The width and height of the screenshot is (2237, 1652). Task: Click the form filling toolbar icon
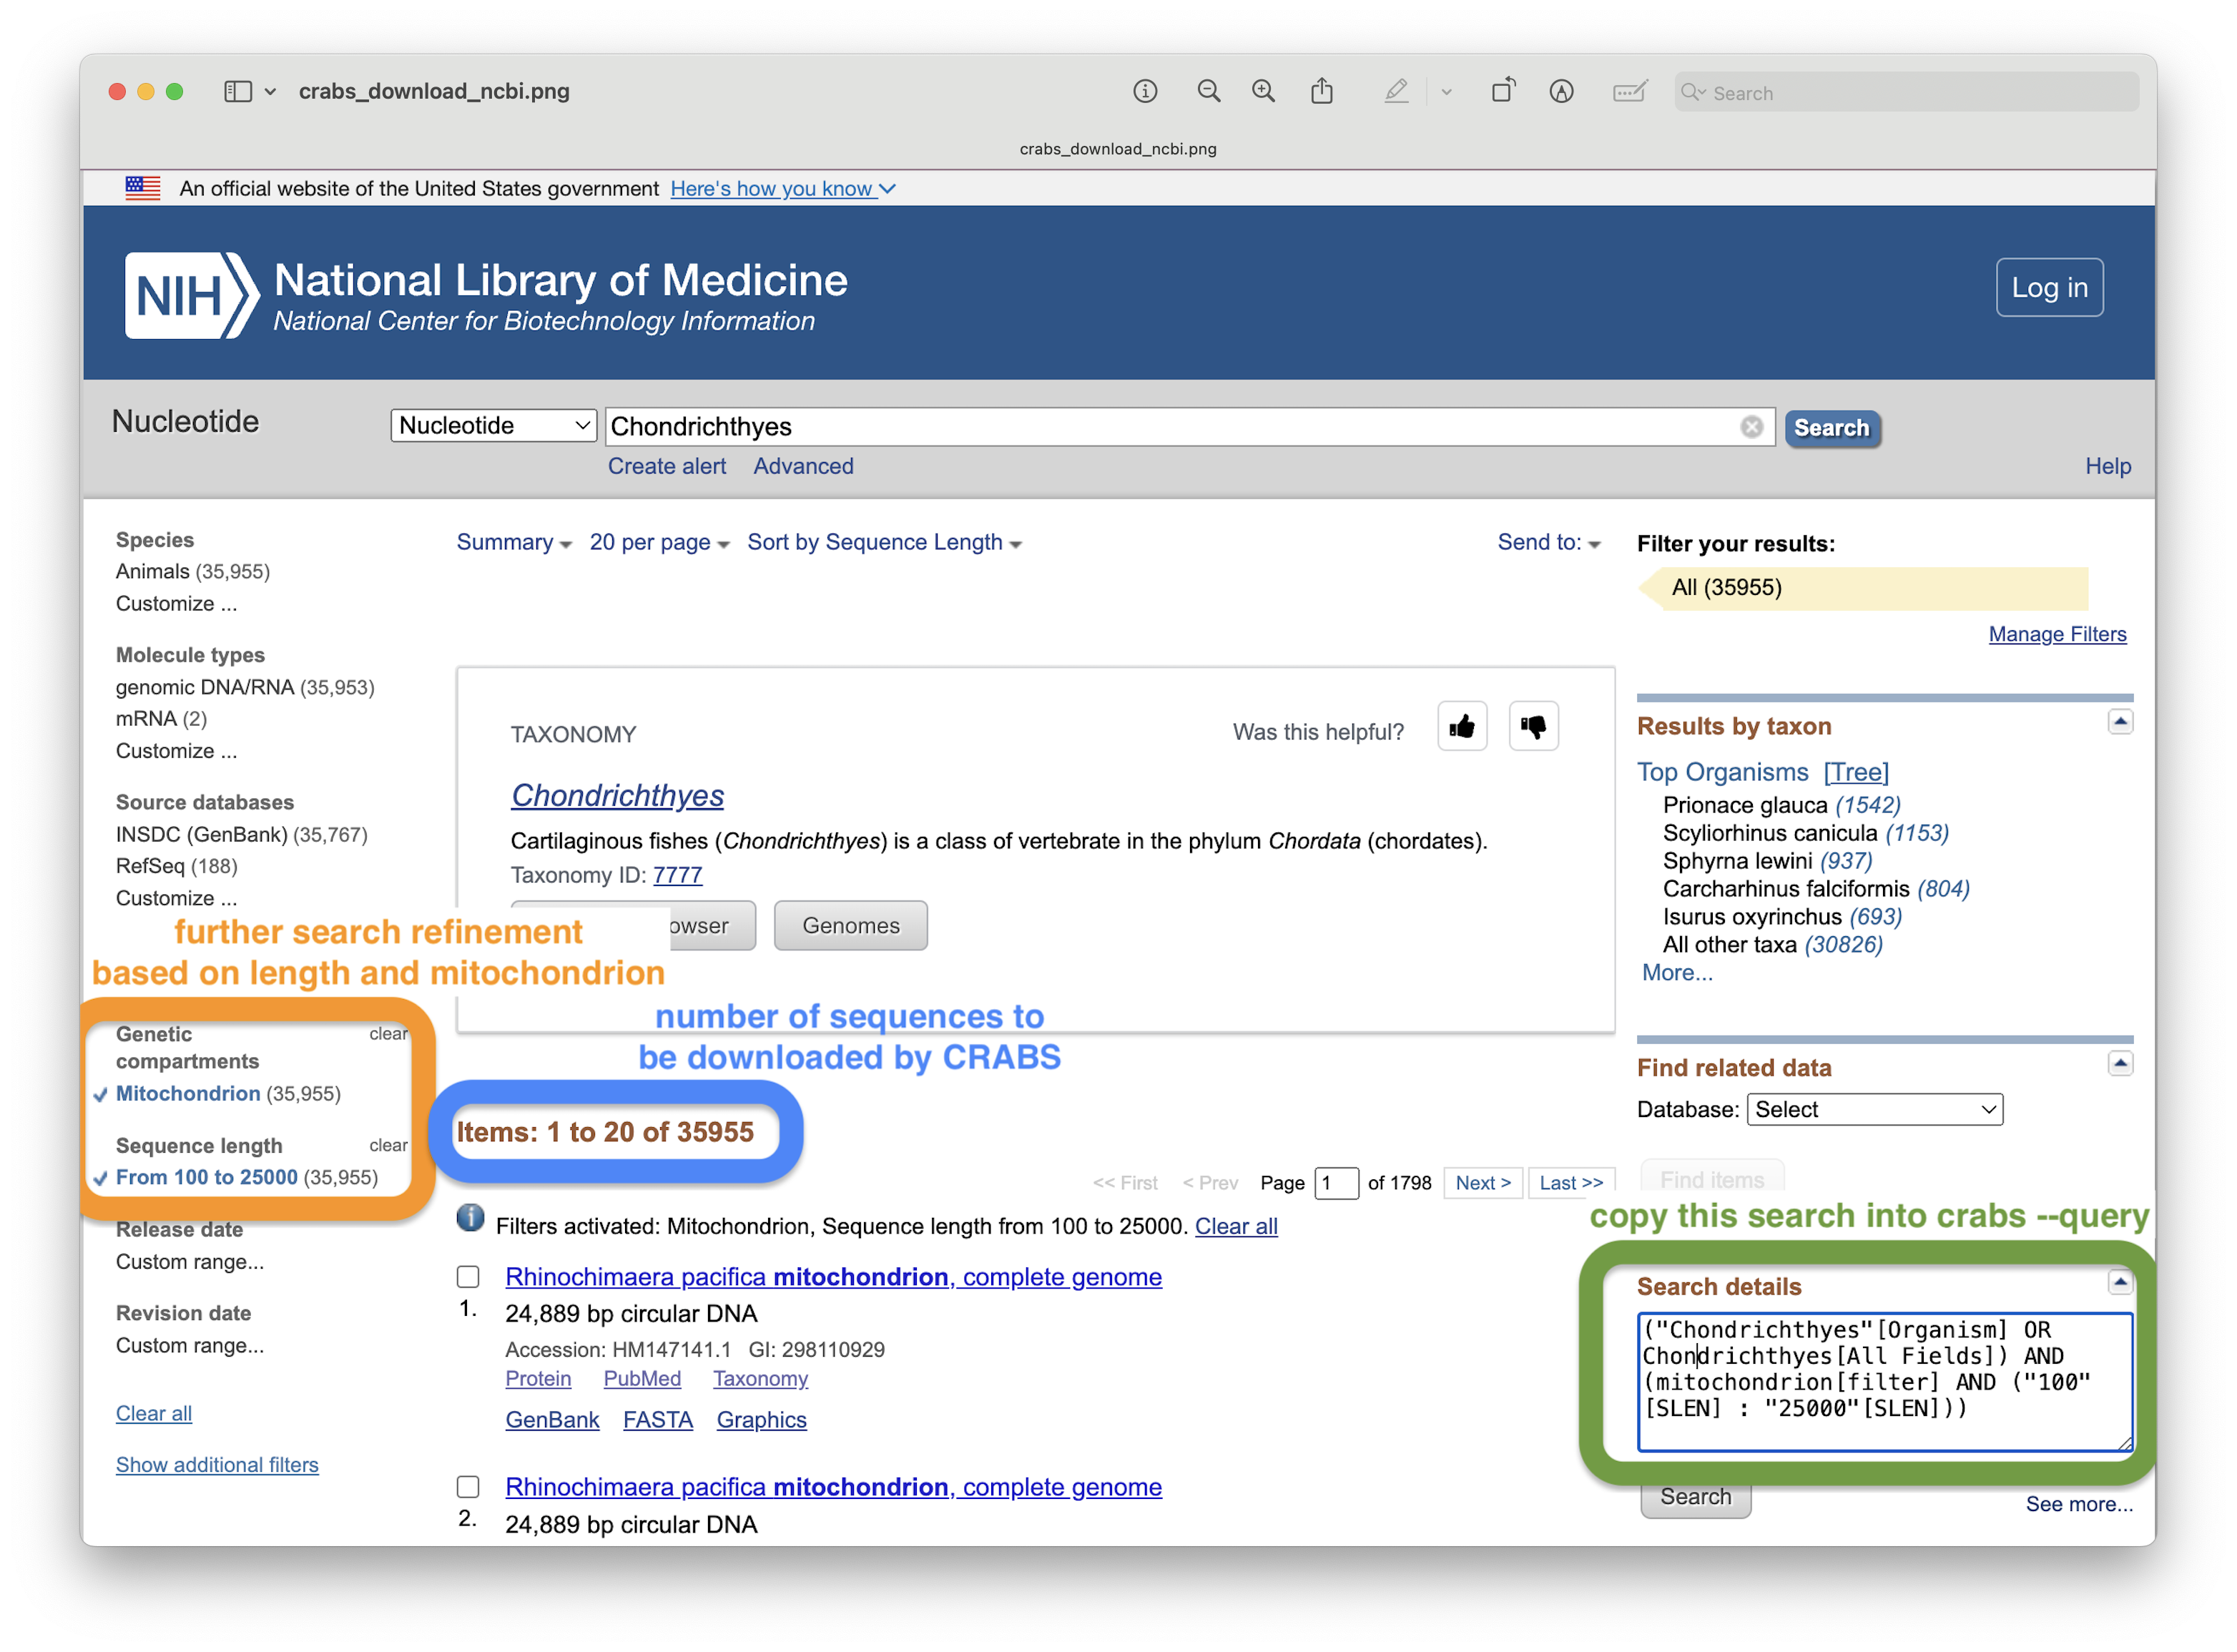click(x=1629, y=92)
